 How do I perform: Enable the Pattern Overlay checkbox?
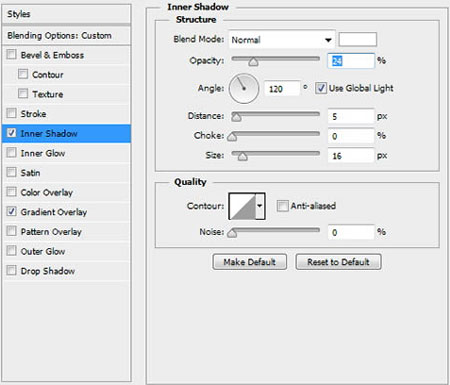point(11,231)
